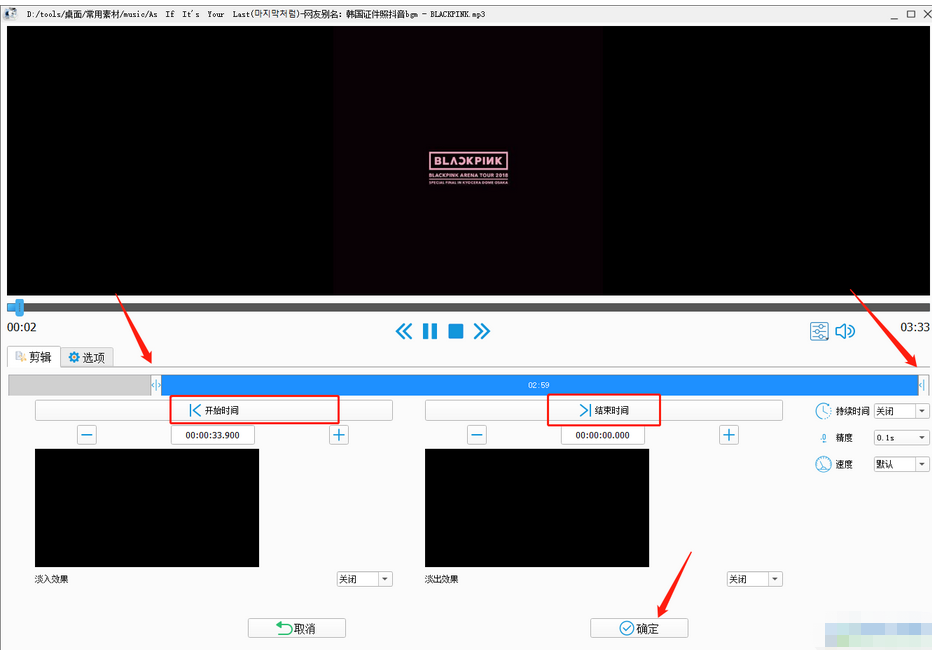
Task: Expand the 淡入效果 fade-in dropdown
Action: [x=364, y=579]
